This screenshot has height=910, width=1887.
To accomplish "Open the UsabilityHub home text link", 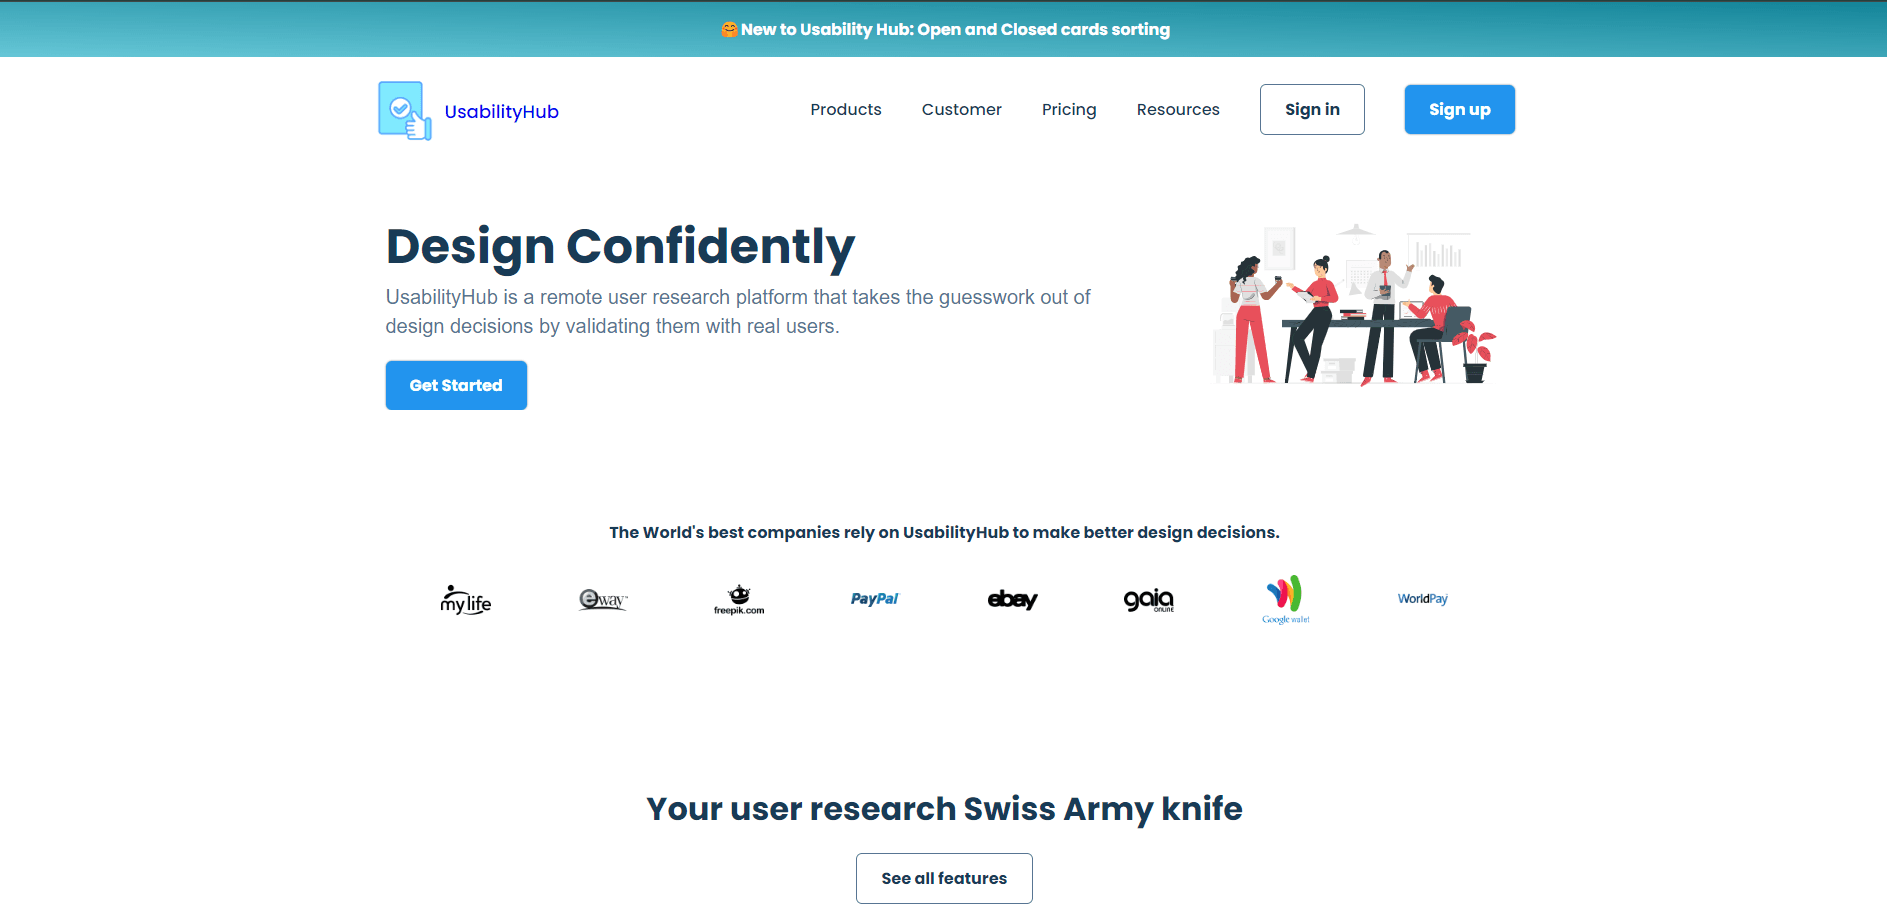I will coord(501,112).
